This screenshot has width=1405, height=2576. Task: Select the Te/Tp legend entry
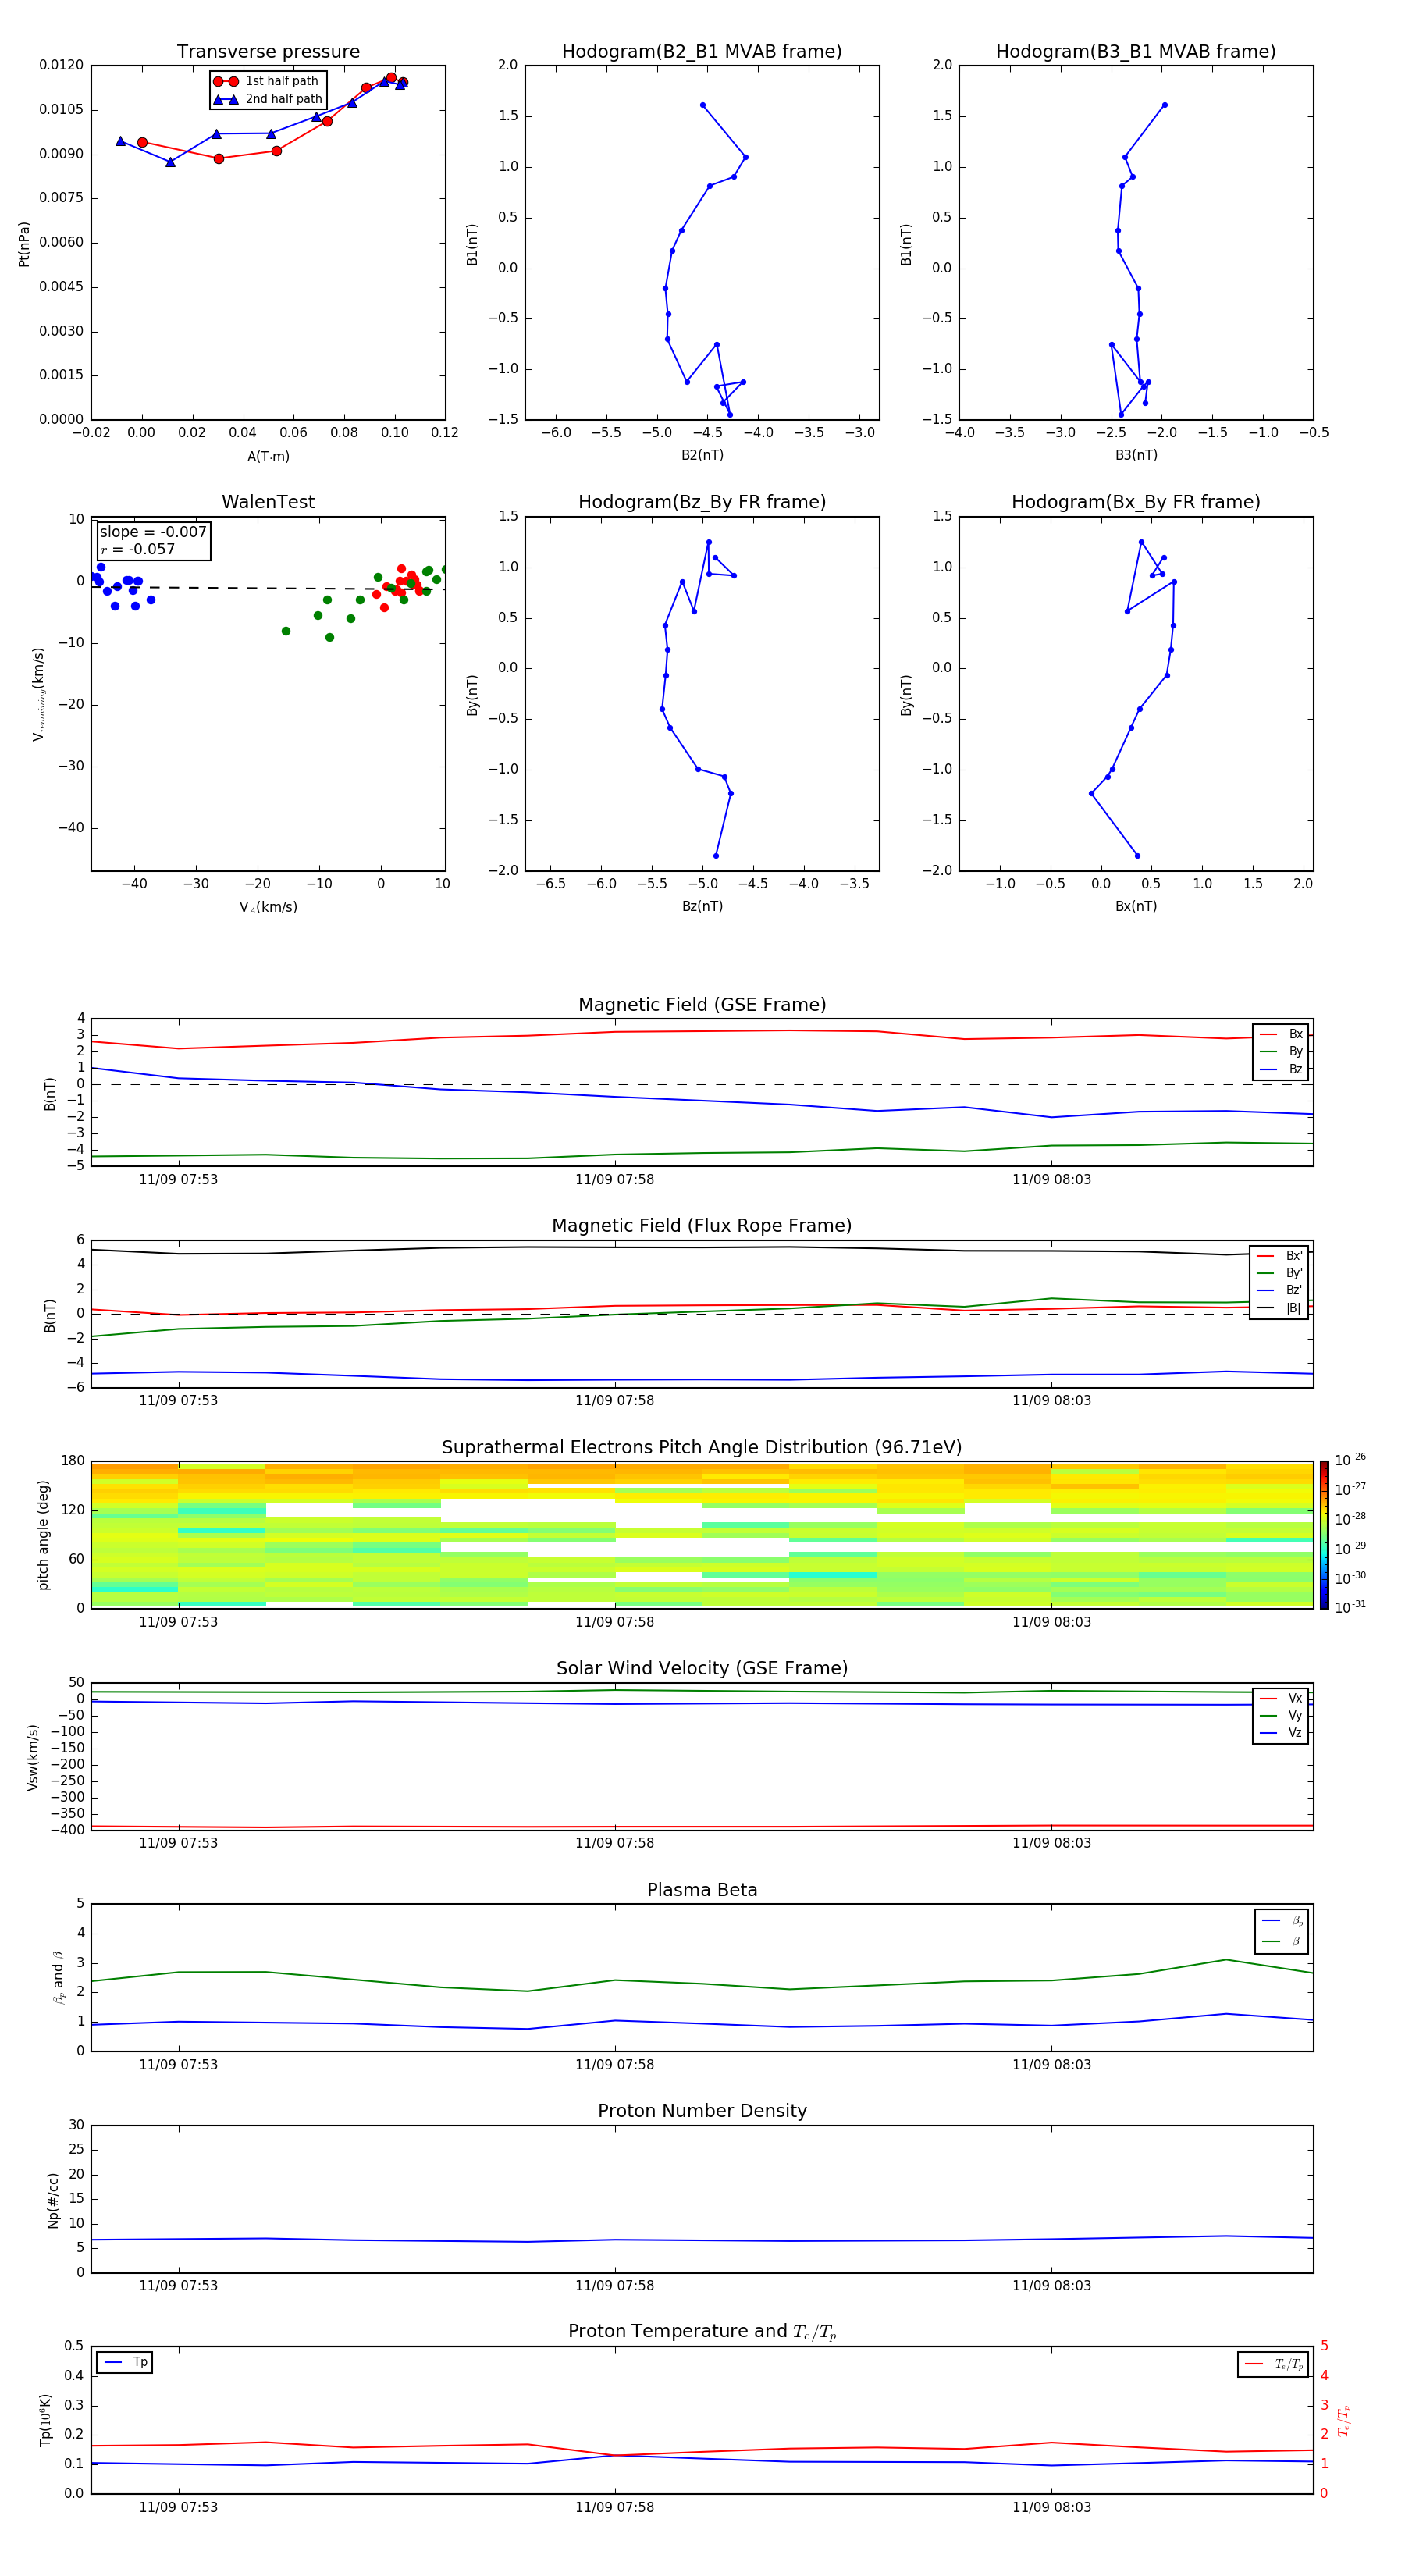pos(1274,2364)
